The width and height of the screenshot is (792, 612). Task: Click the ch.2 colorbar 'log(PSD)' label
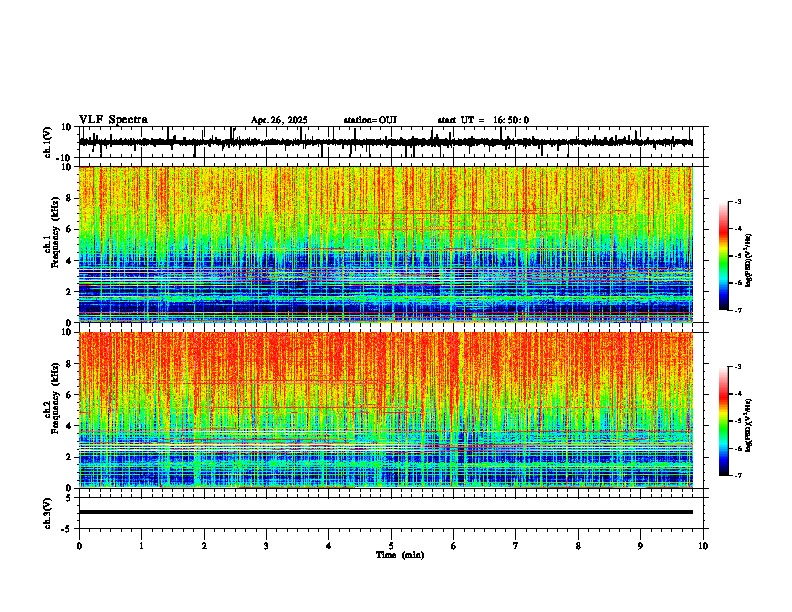click(748, 426)
